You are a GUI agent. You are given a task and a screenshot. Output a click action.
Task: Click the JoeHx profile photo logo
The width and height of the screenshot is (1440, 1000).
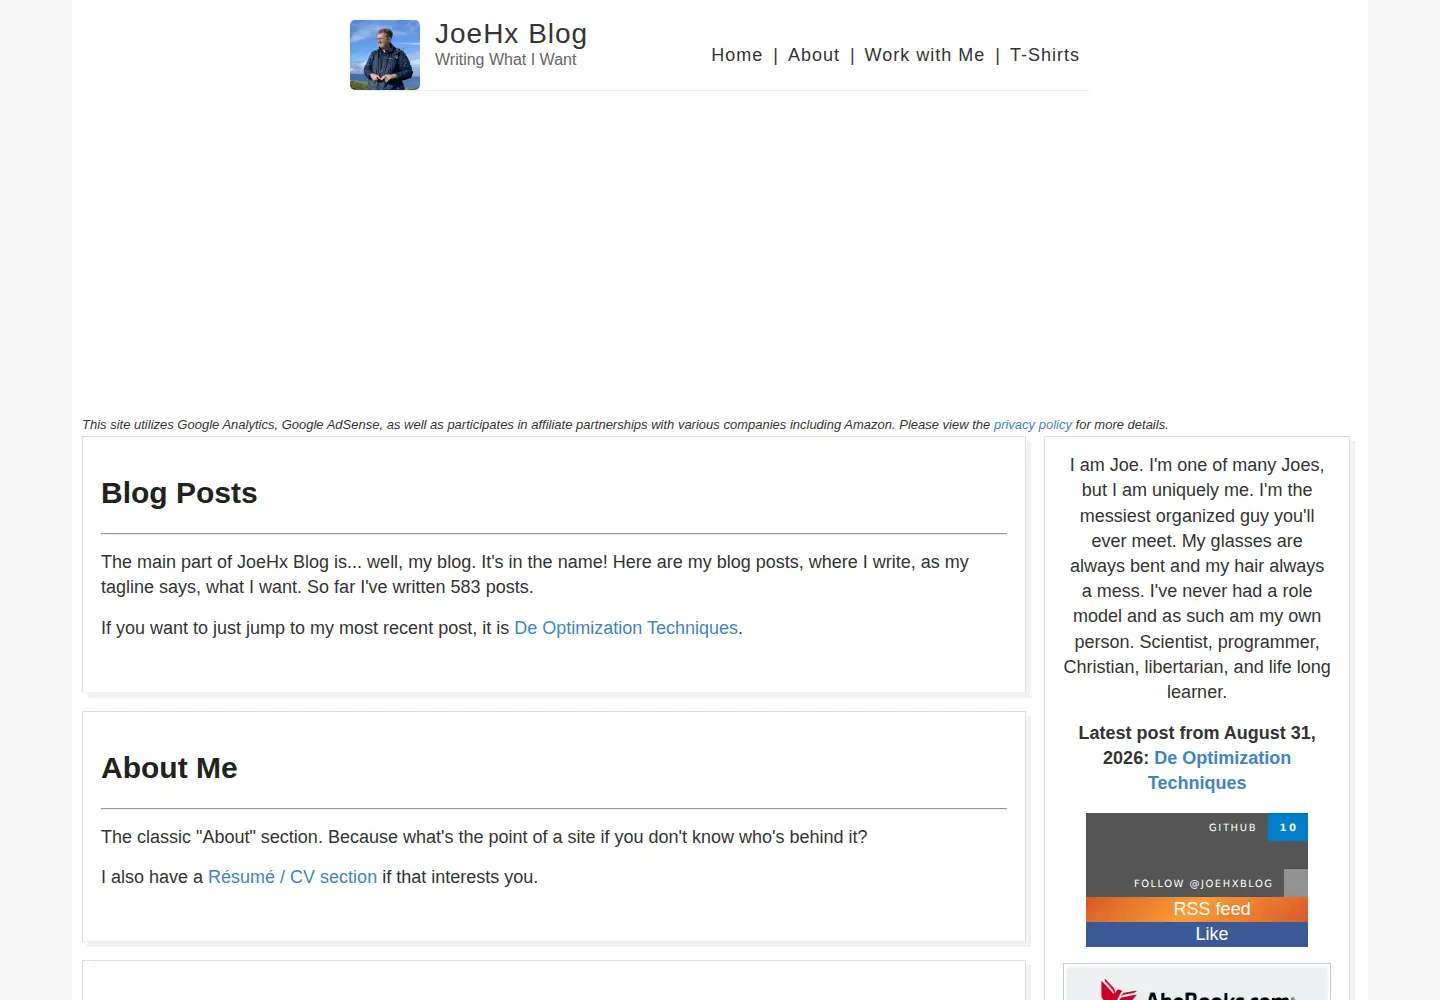[x=385, y=55]
